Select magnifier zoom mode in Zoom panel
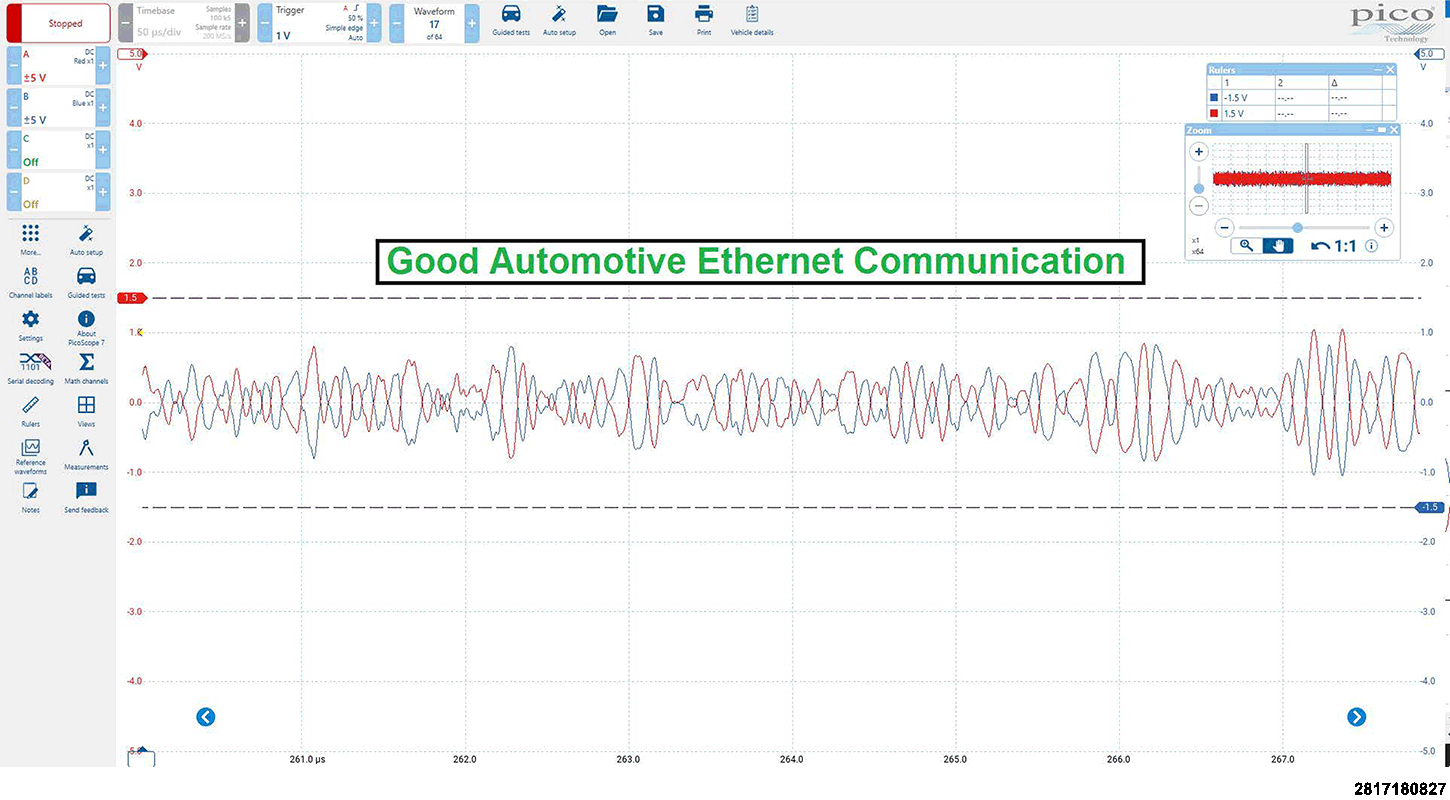The height and width of the screenshot is (800, 1450). click(1246, 245)
